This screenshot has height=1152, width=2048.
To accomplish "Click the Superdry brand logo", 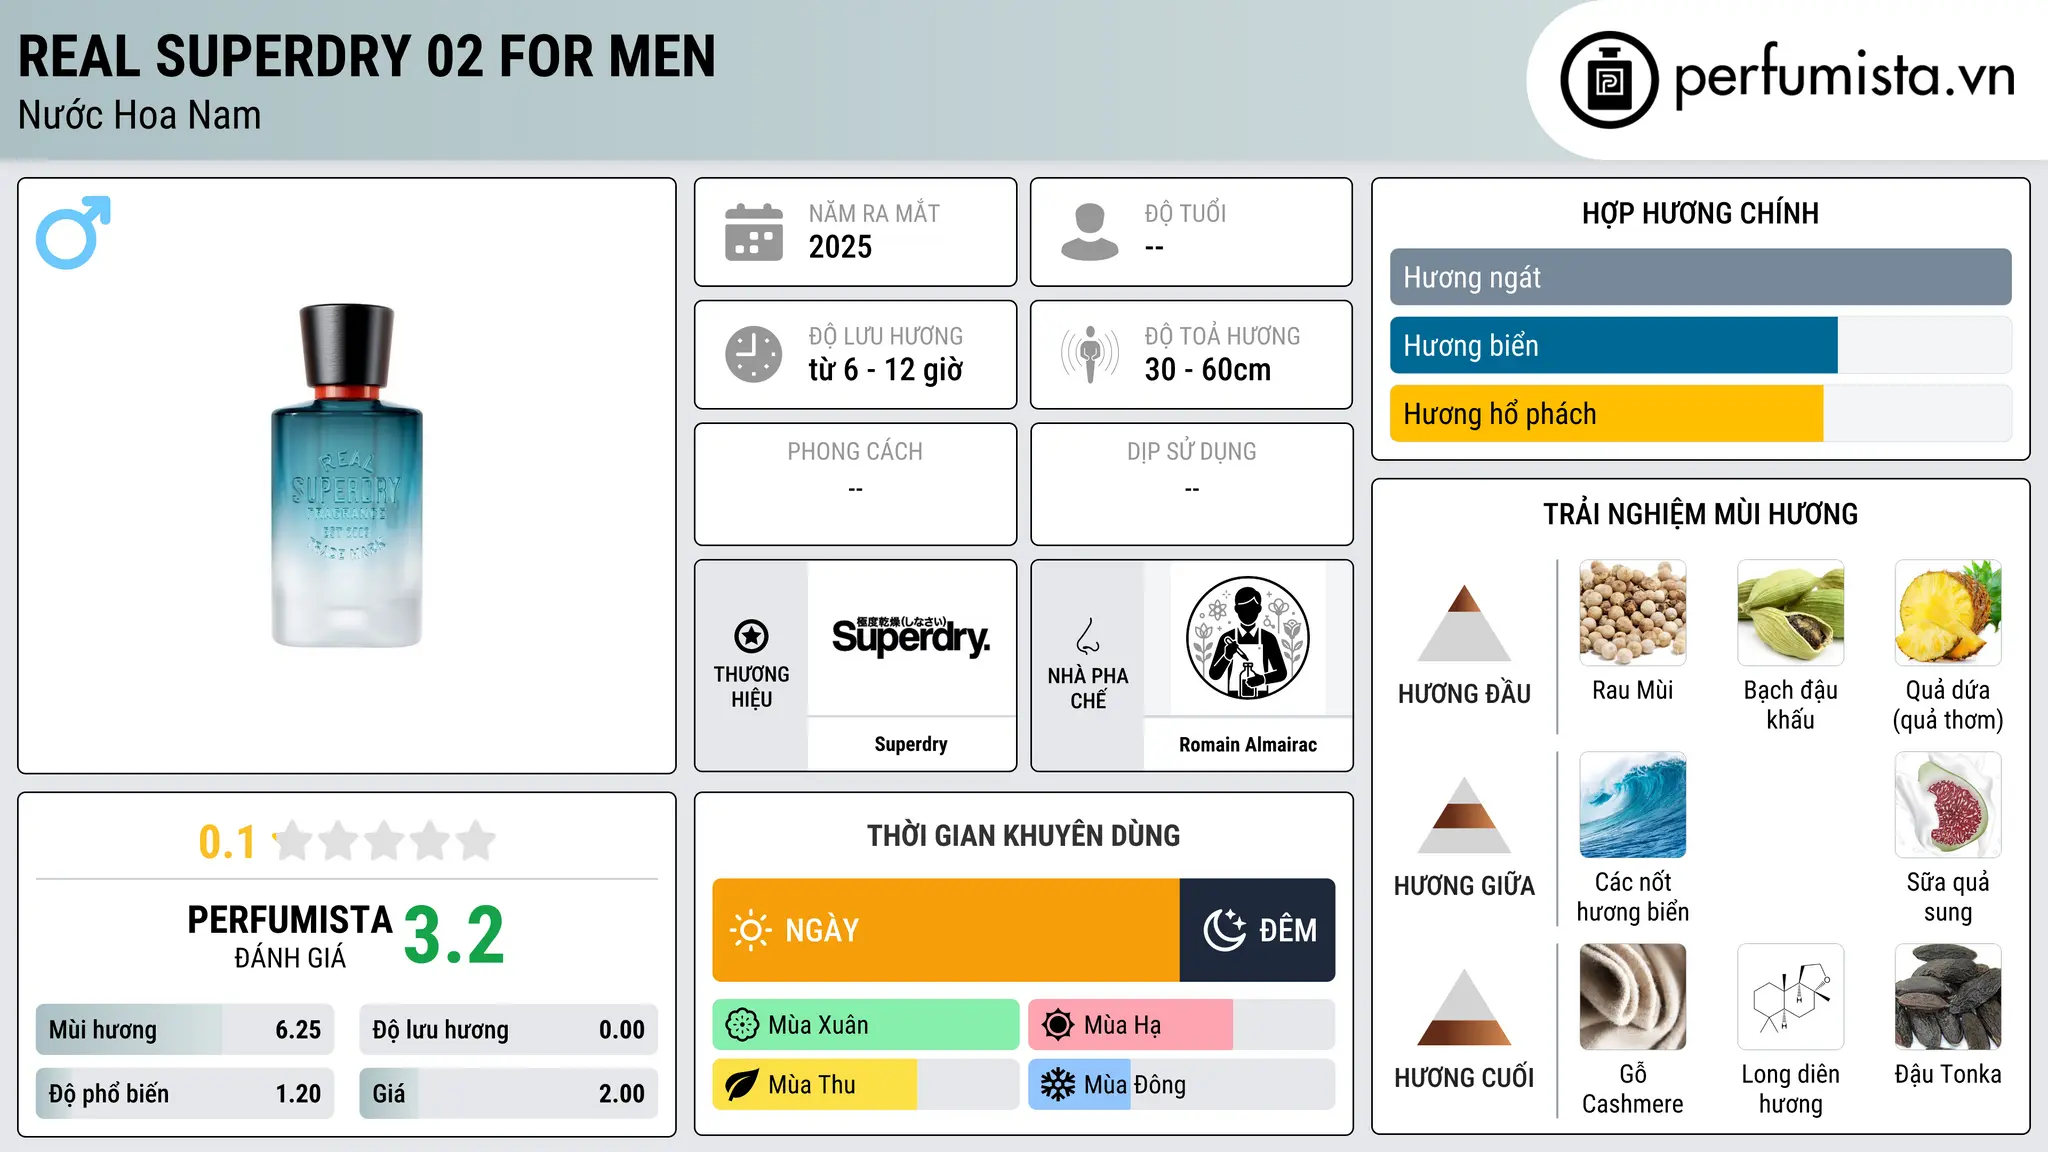I will 911,636.
